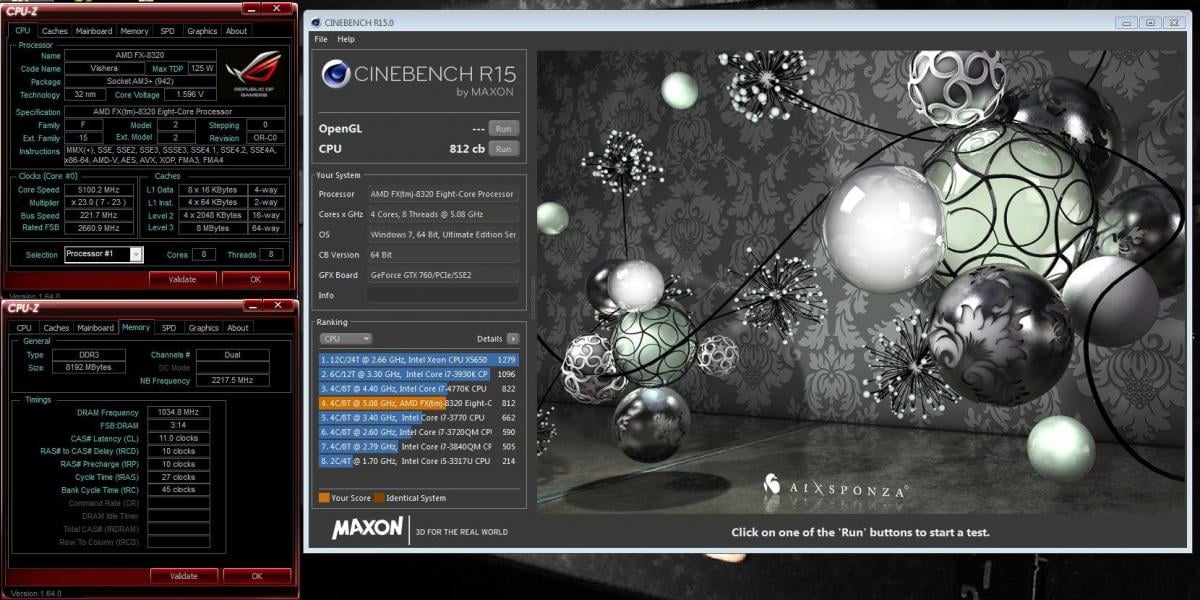
Task: Run the CPU benchmark test
Action: 504,149
